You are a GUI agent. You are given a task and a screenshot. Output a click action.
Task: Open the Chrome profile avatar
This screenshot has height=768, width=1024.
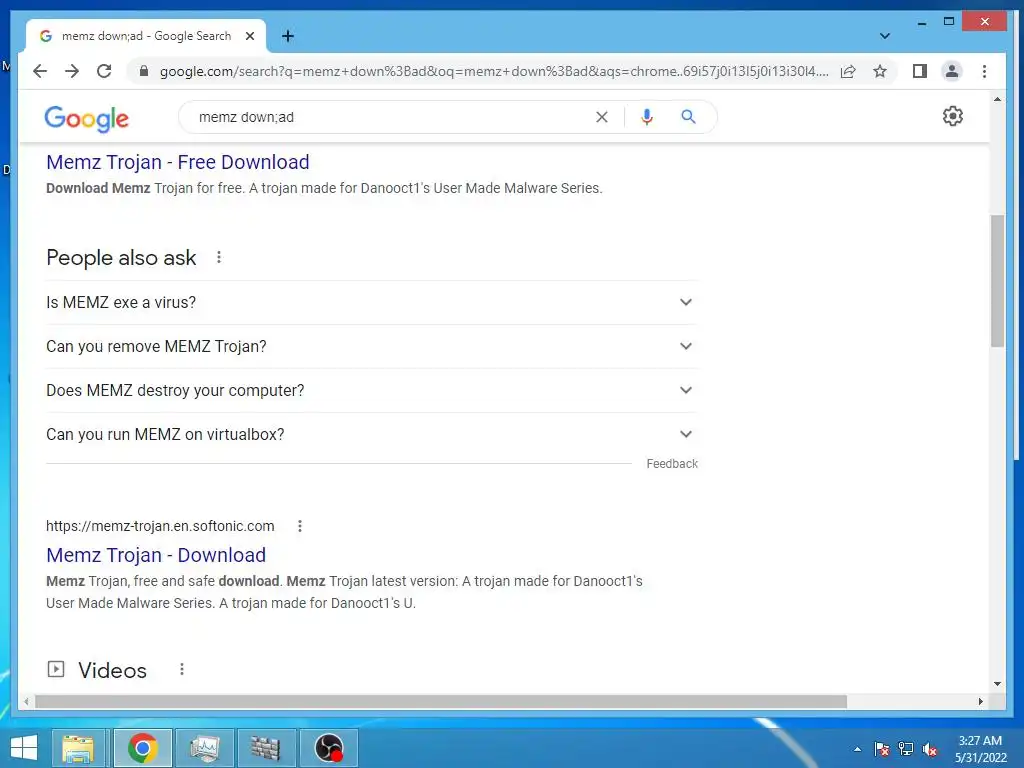pos(952,71)
